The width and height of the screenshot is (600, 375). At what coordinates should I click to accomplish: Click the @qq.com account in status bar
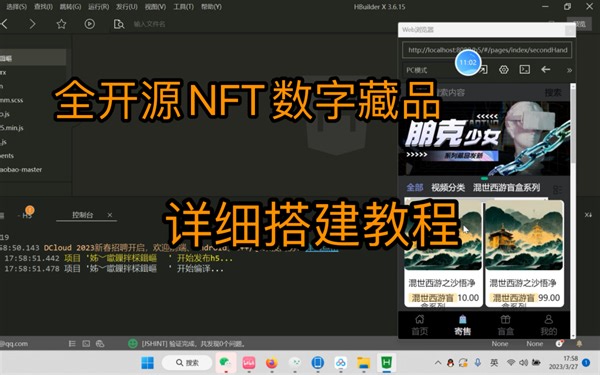[14, 344]
